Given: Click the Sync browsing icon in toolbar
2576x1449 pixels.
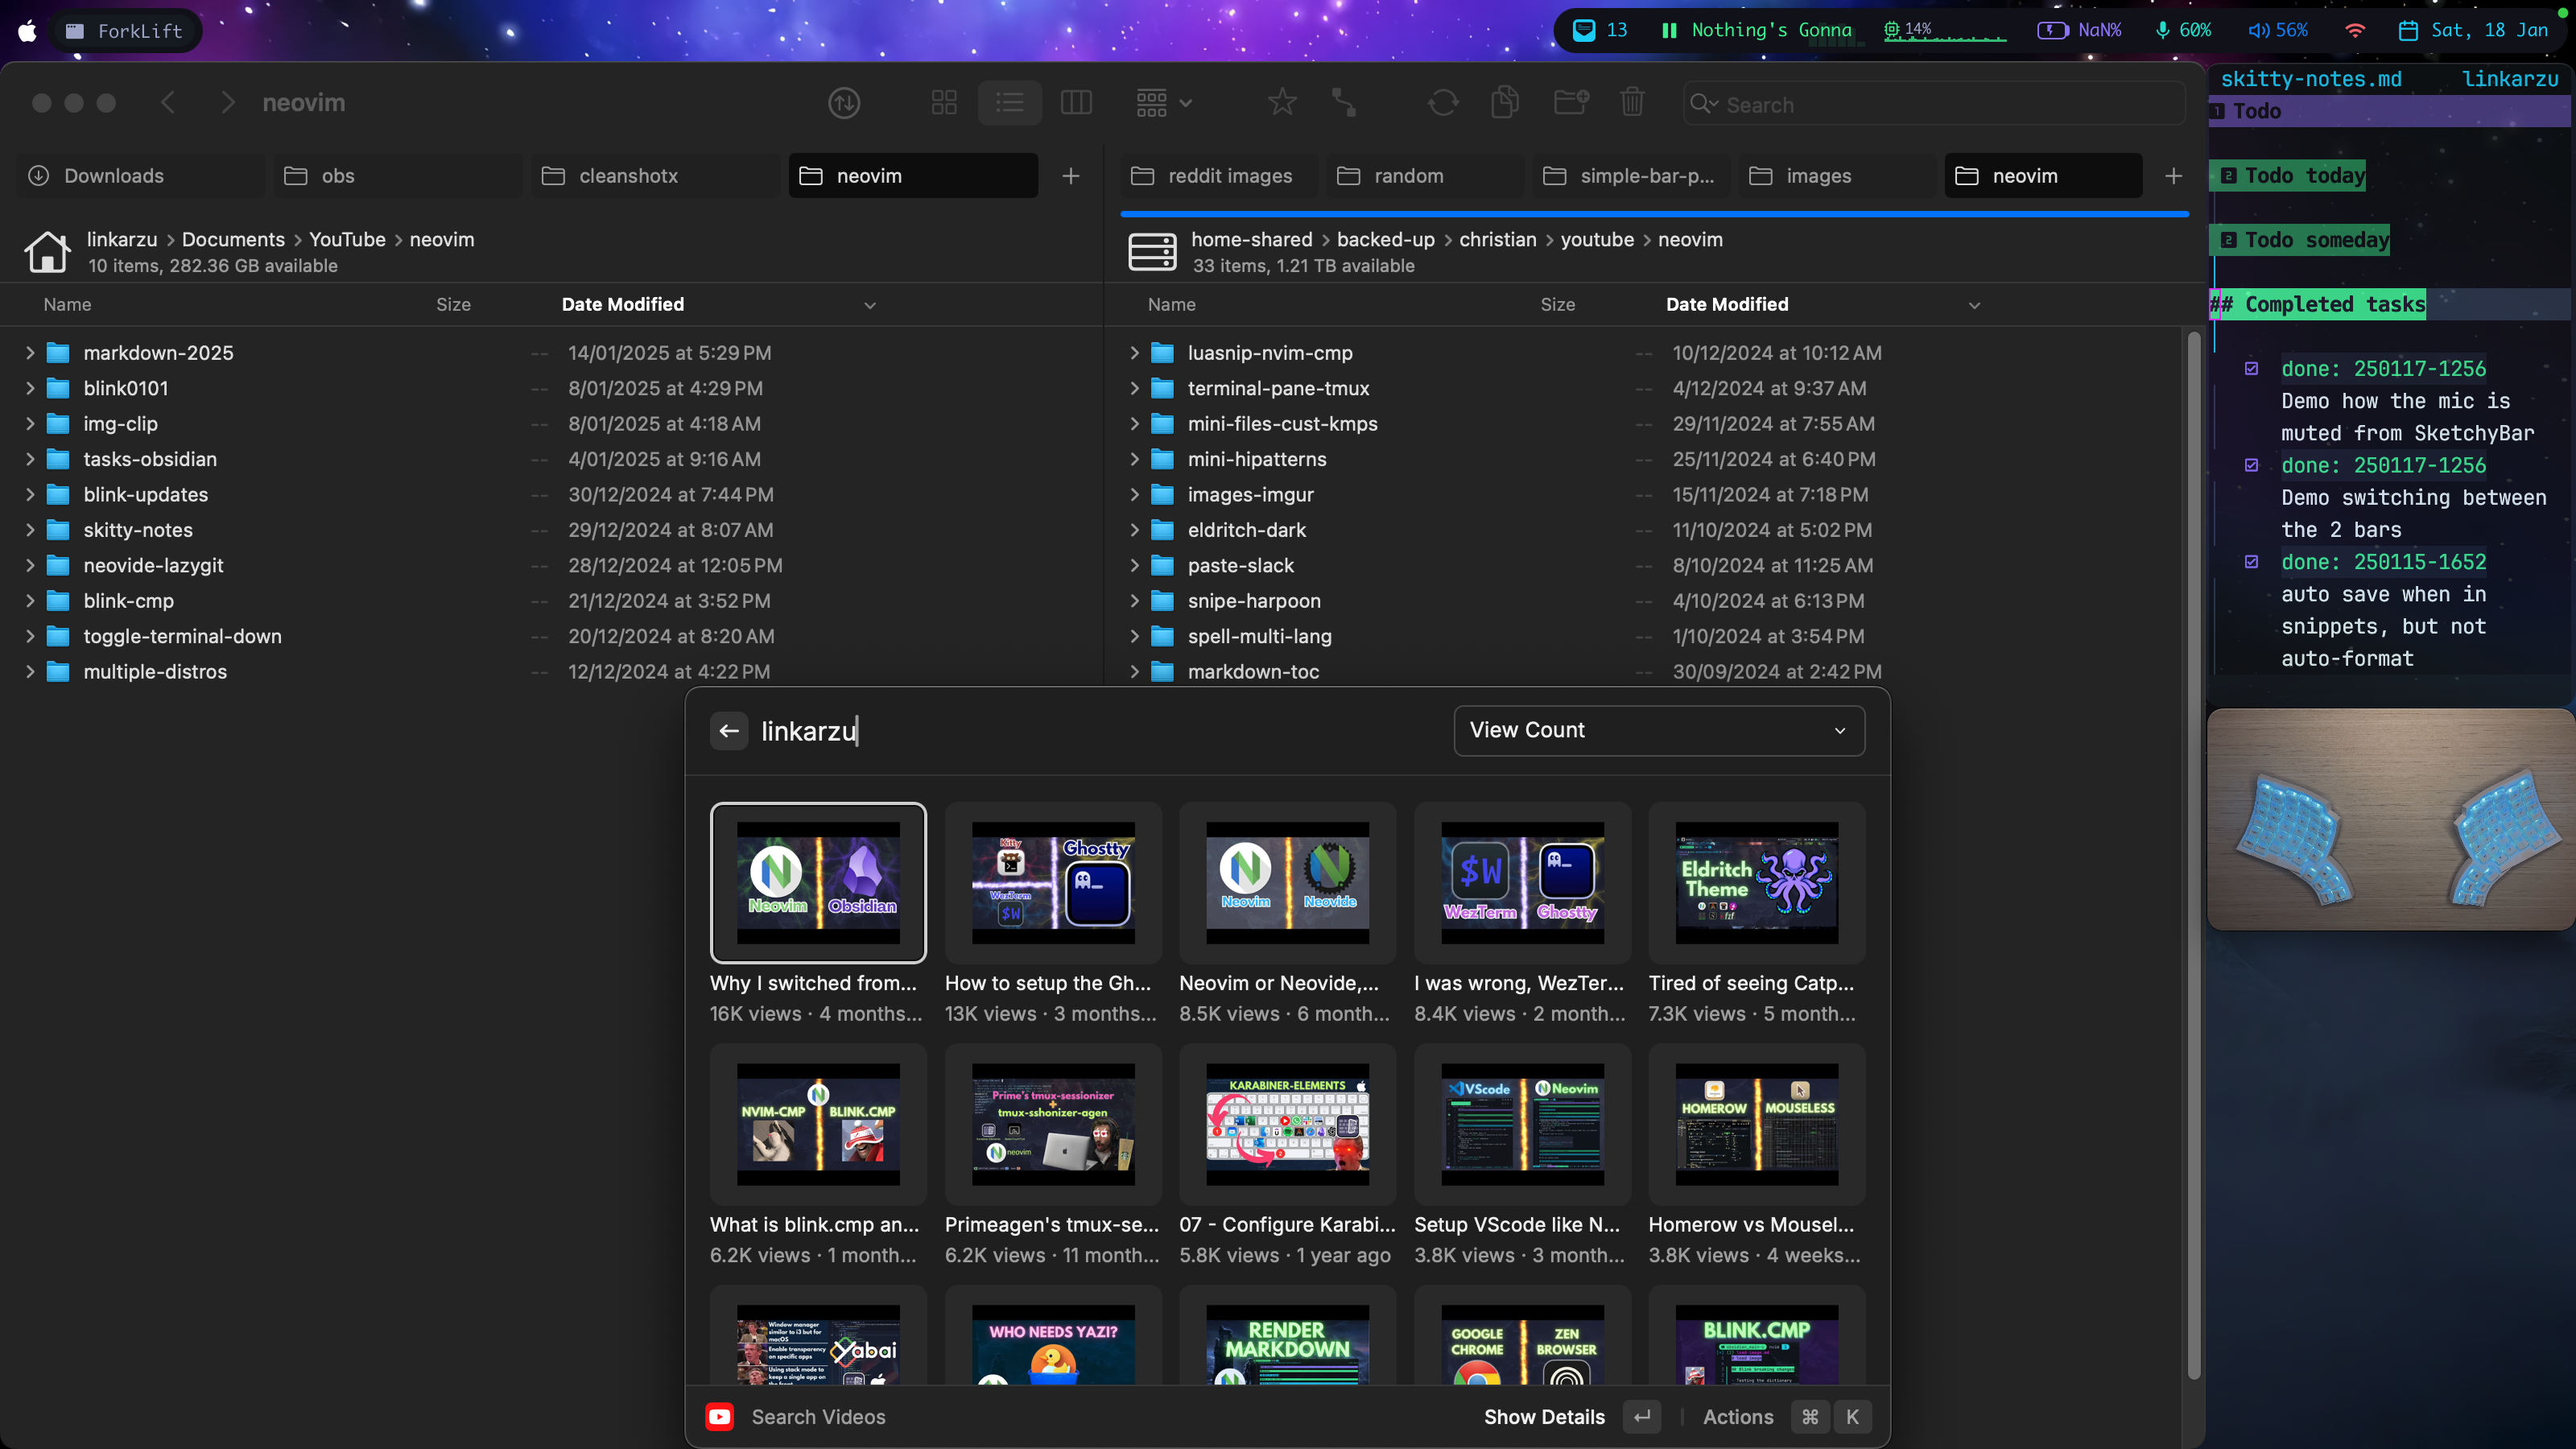Looking at the screenshot, I should click(x=844, y=103).
